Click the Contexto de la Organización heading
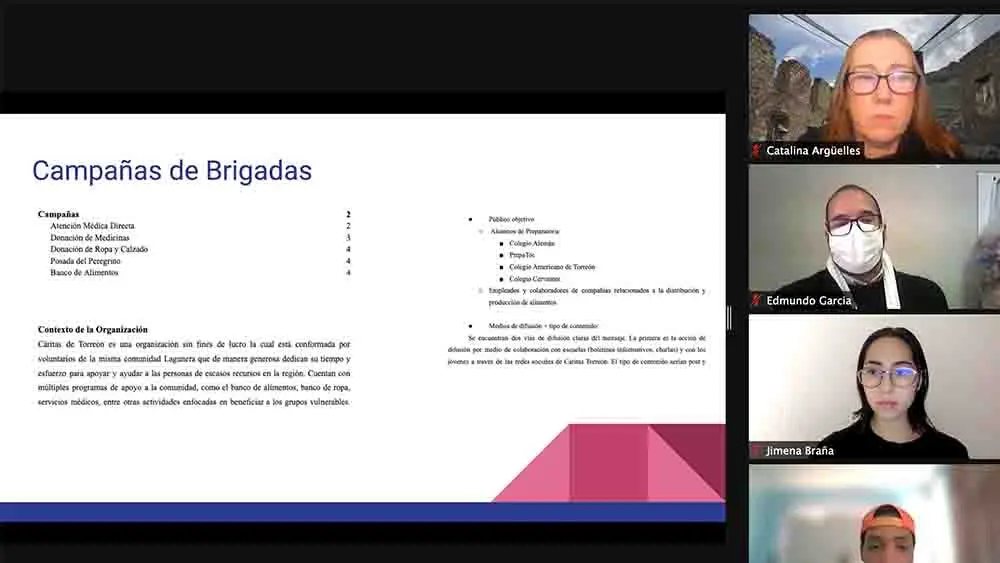Viewport: 1000px width, 563px height. tap(92, 329)
